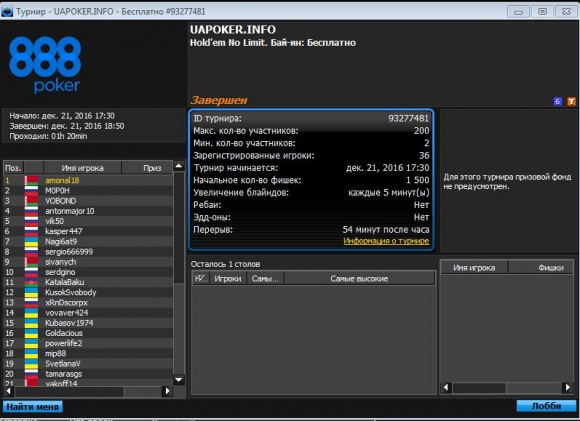Select player powerlife2 row
This screenshot has width=580, height=421.
[88, 343]
